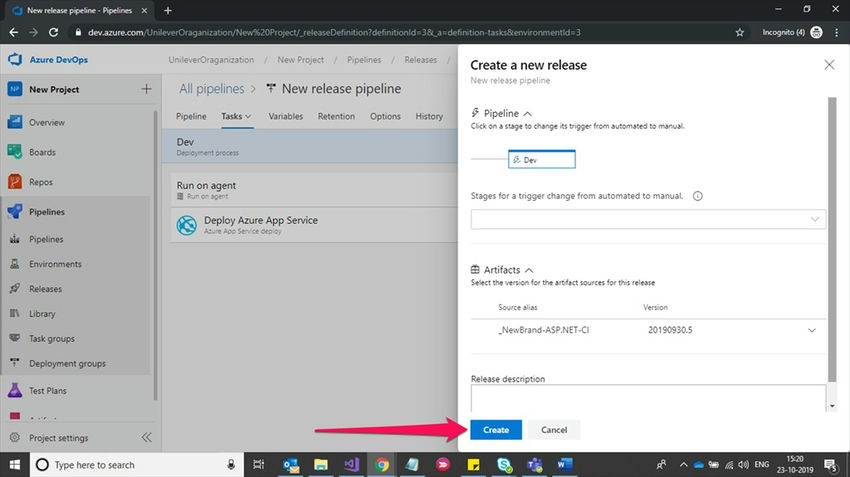Reload the browser page
850x477 pixels.
53,33
